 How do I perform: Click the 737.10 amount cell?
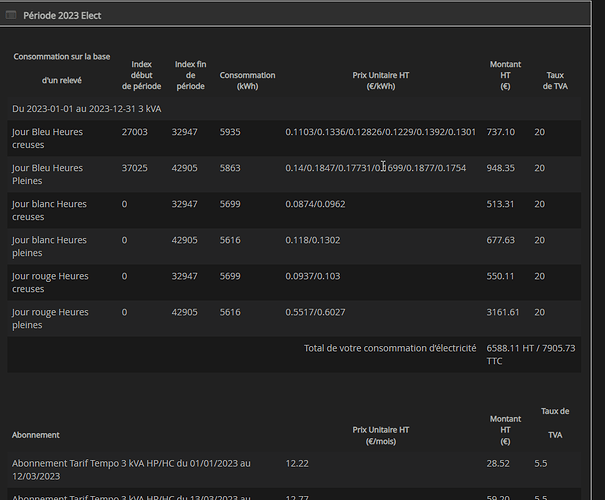click(x=500, y=132)
